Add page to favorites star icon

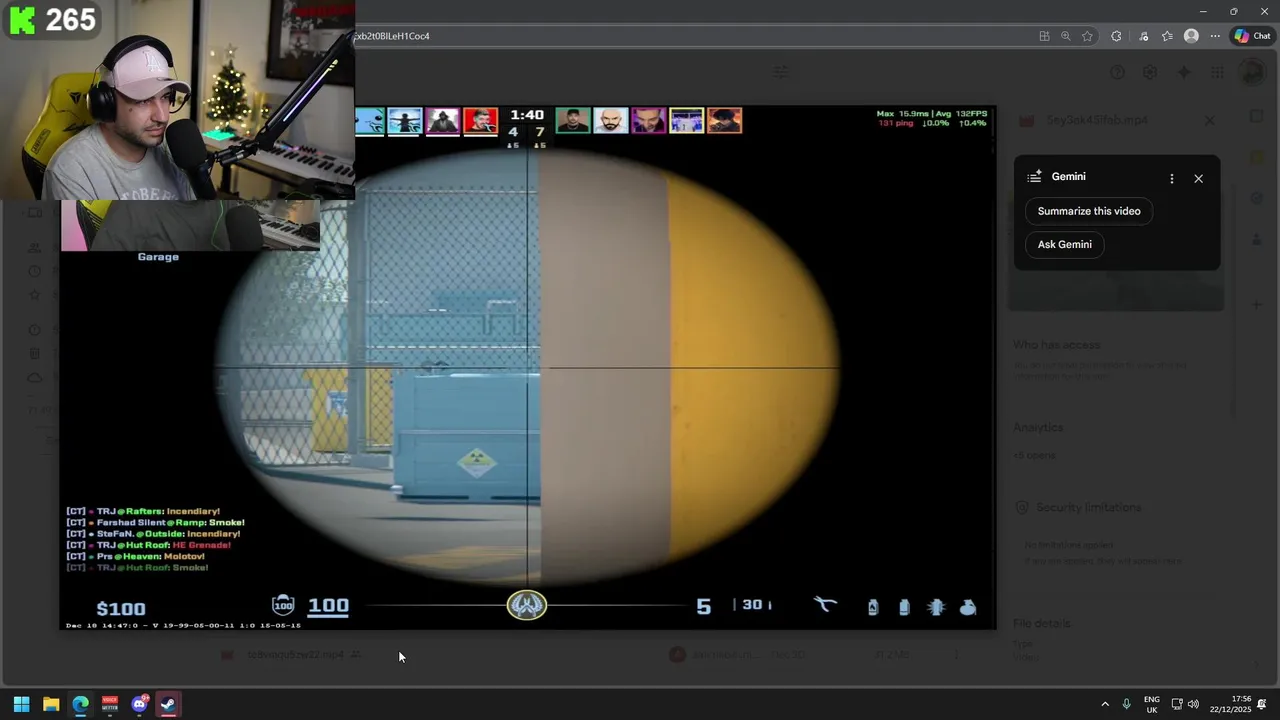[x=1087, y=36]
